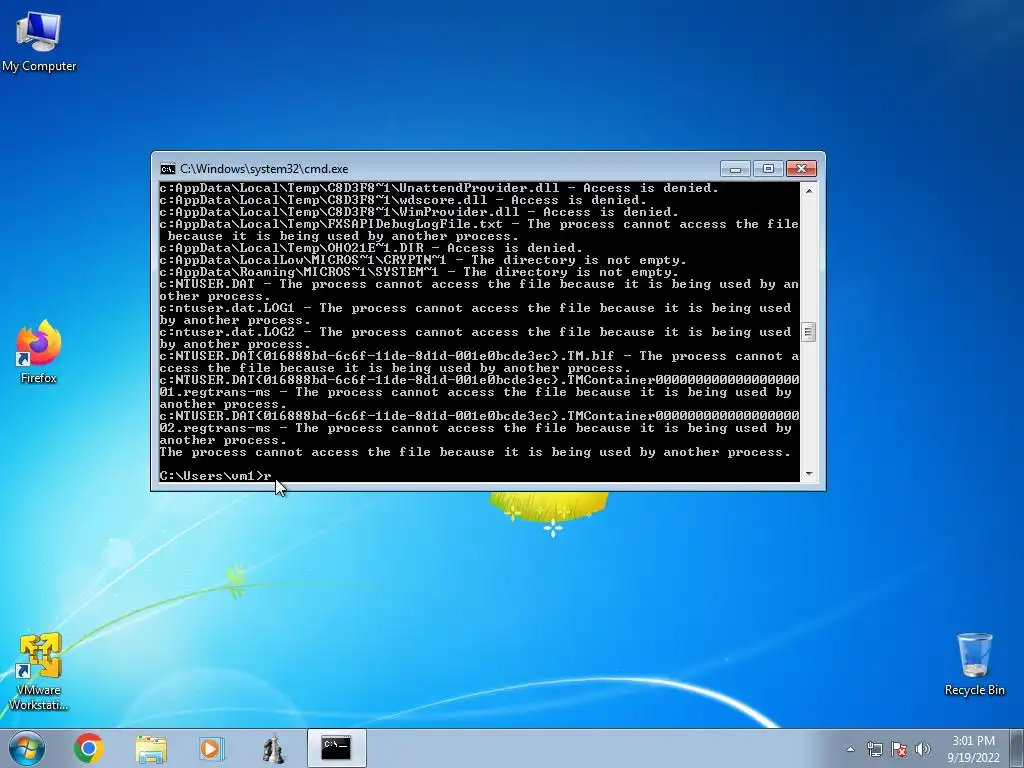Image resolution: width=1024 pixels, height=768 pixels.
Task: Click the OHO21E~1.DIR access denied line
Action: coord(371,248)
